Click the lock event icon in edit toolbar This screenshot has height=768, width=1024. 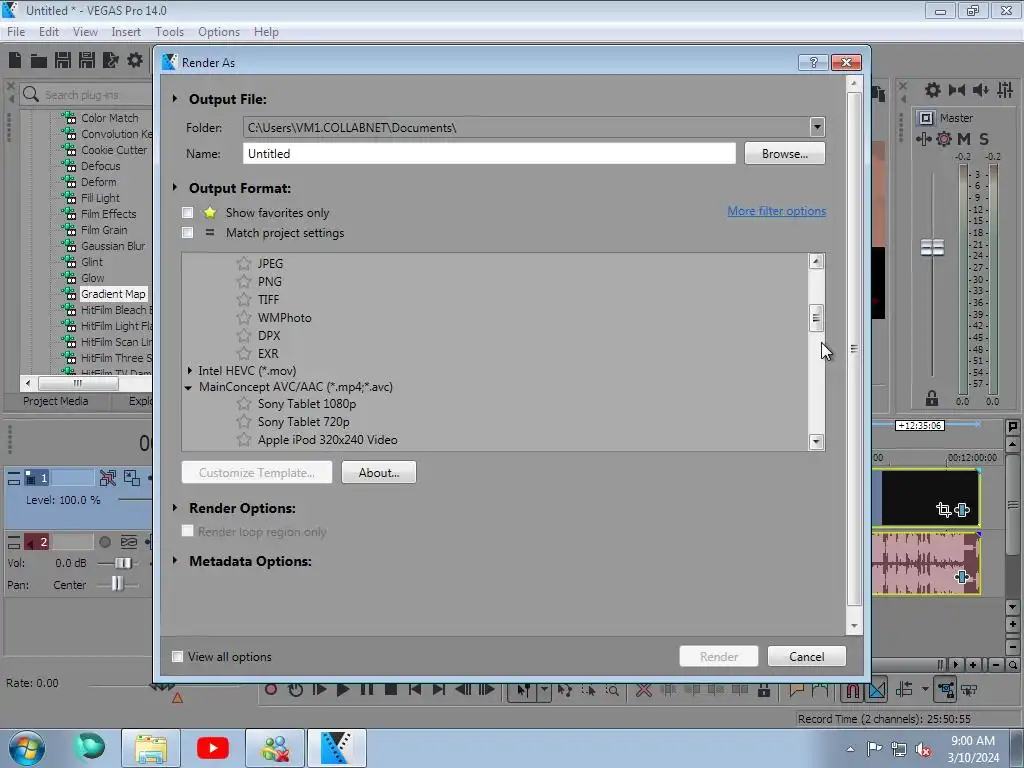[x=763, y=690]
